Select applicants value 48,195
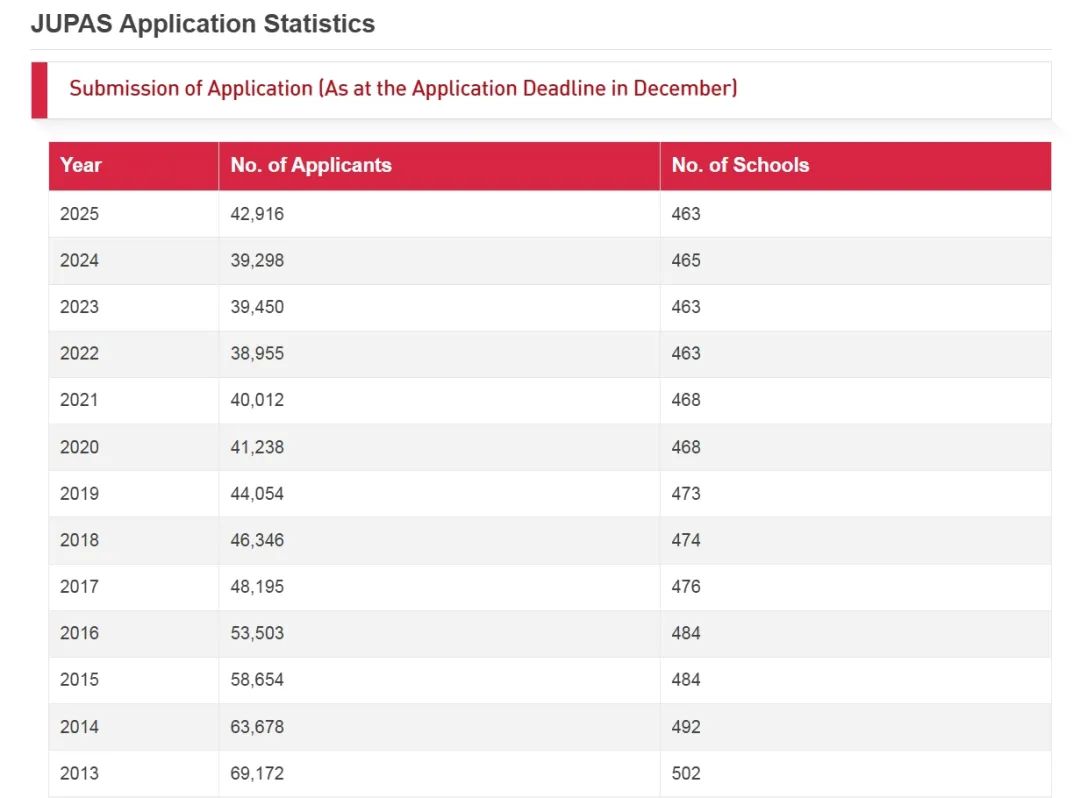The image size is (1080, 798). pyautogui.click(x=257, y=587)
